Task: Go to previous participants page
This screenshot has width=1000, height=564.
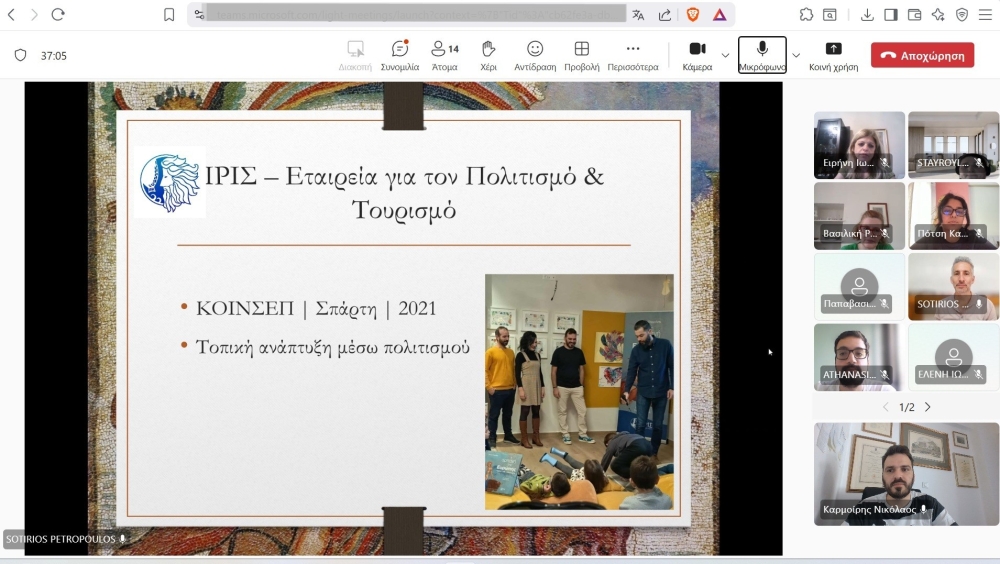Action: point(885,407)
